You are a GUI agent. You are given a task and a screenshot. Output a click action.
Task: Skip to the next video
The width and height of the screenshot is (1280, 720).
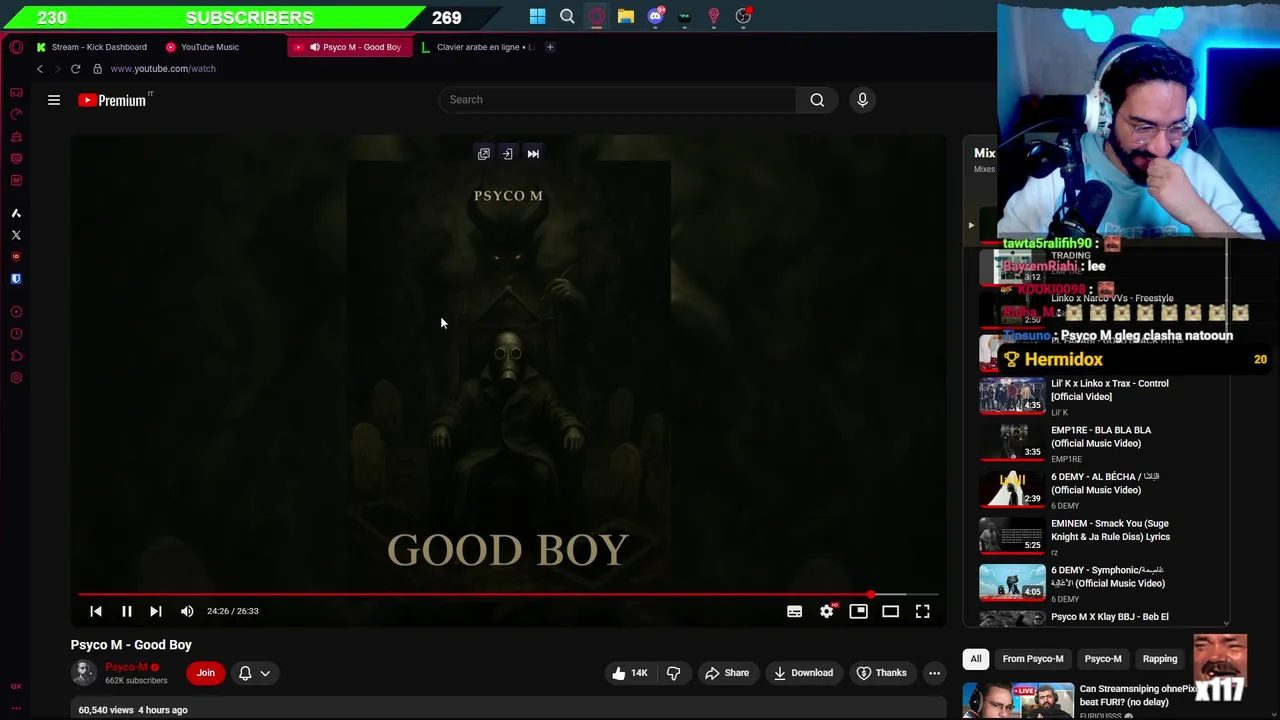click(x=156, y=611)
